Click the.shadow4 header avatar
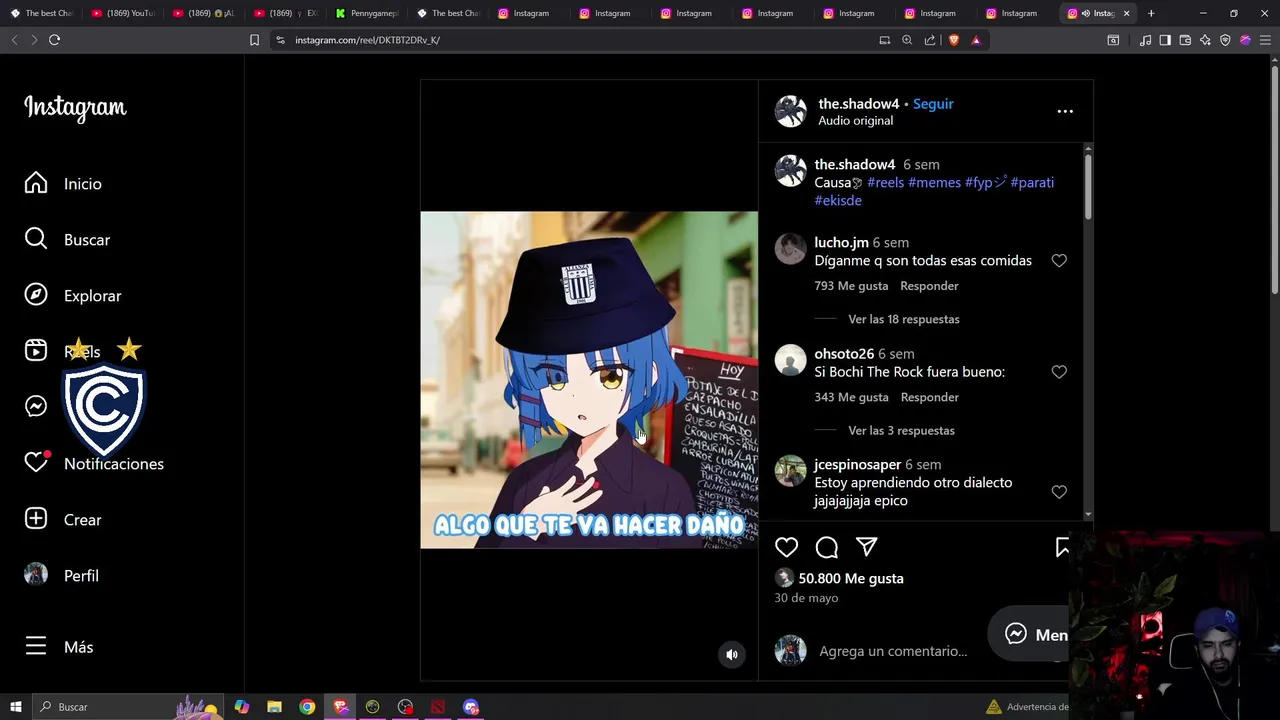The image size is (1280, 720). pos(790,111)
